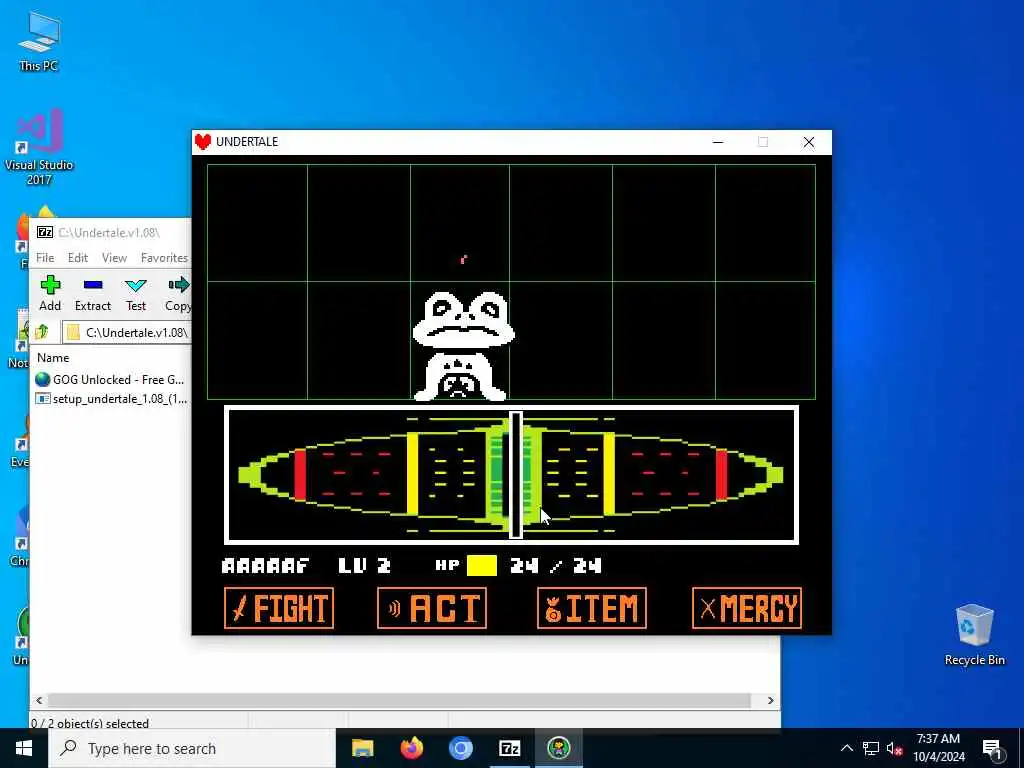The width and height of the screenshot is (1024, 768).
Task: Show hidden system tray icons
Action: [846, 748]
